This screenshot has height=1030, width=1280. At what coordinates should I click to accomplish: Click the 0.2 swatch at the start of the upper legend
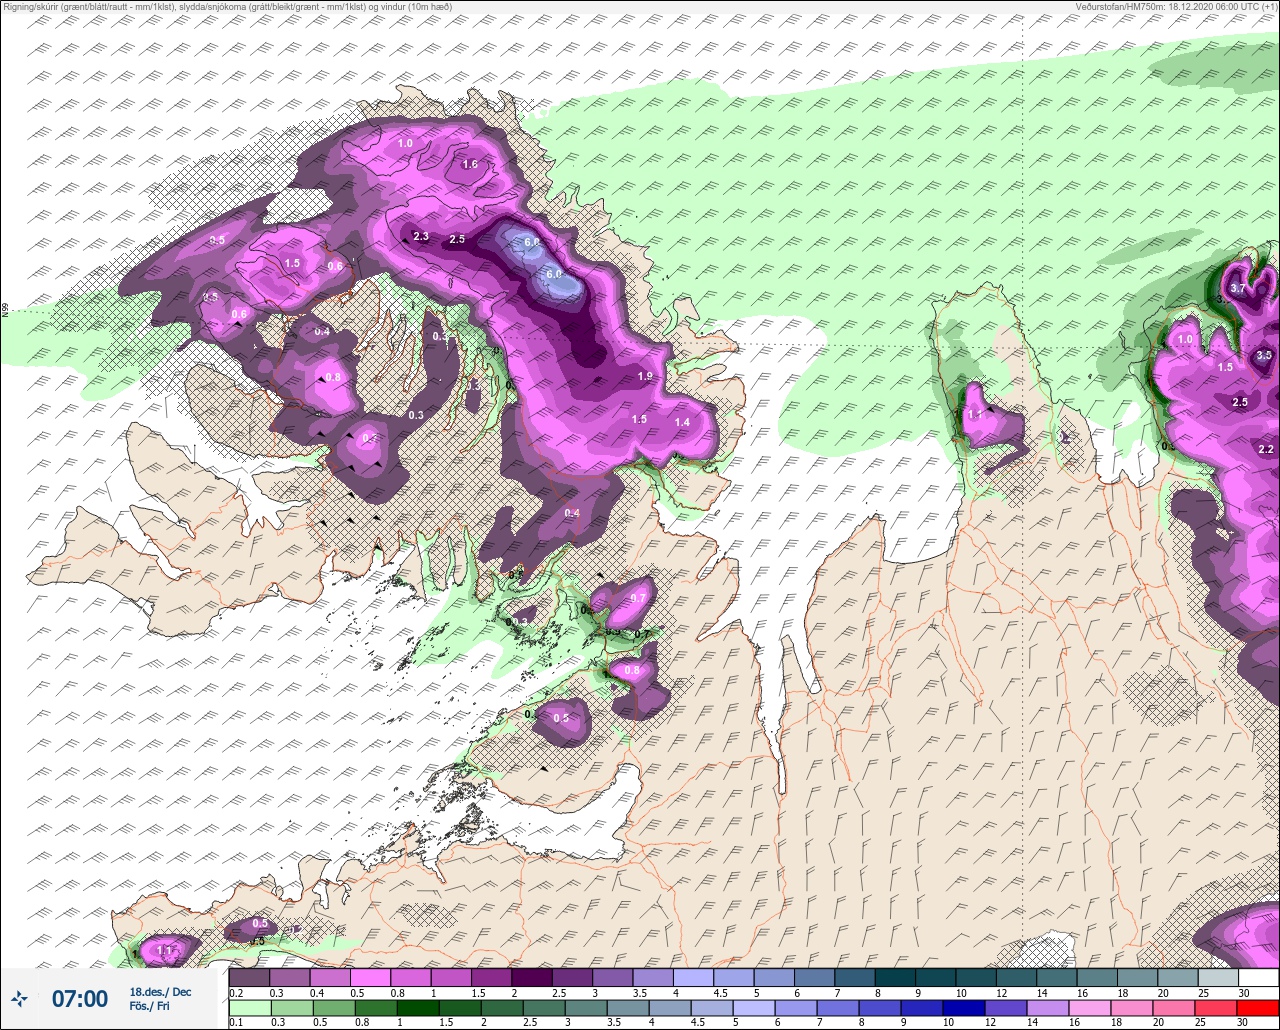click(249, 977)
